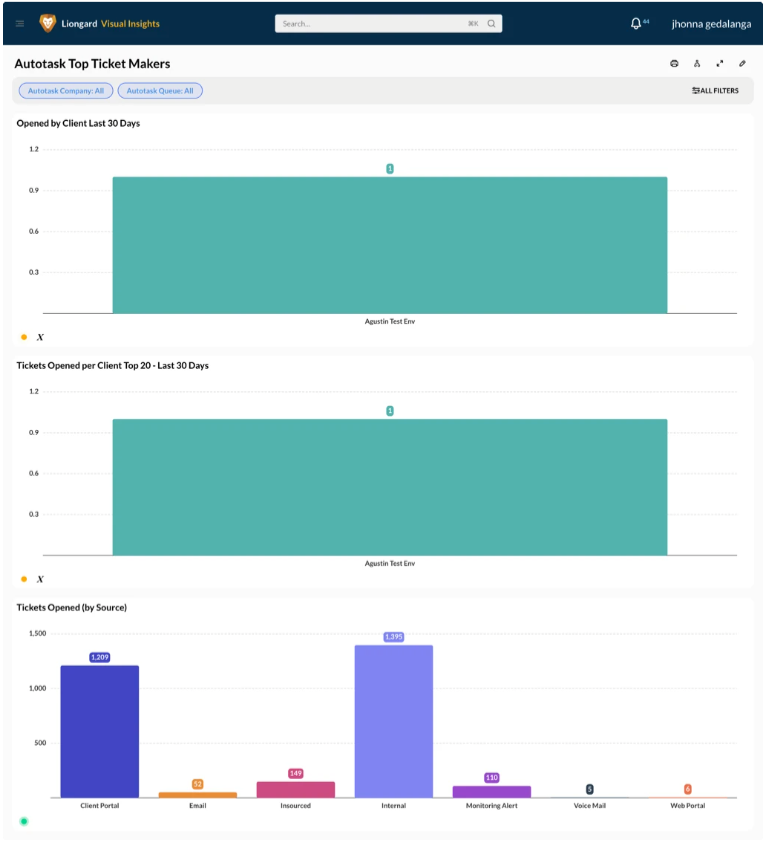Open jhonna gedalanga user menu
This screenshot has width=770, height=846.
[x=711, y=24]
